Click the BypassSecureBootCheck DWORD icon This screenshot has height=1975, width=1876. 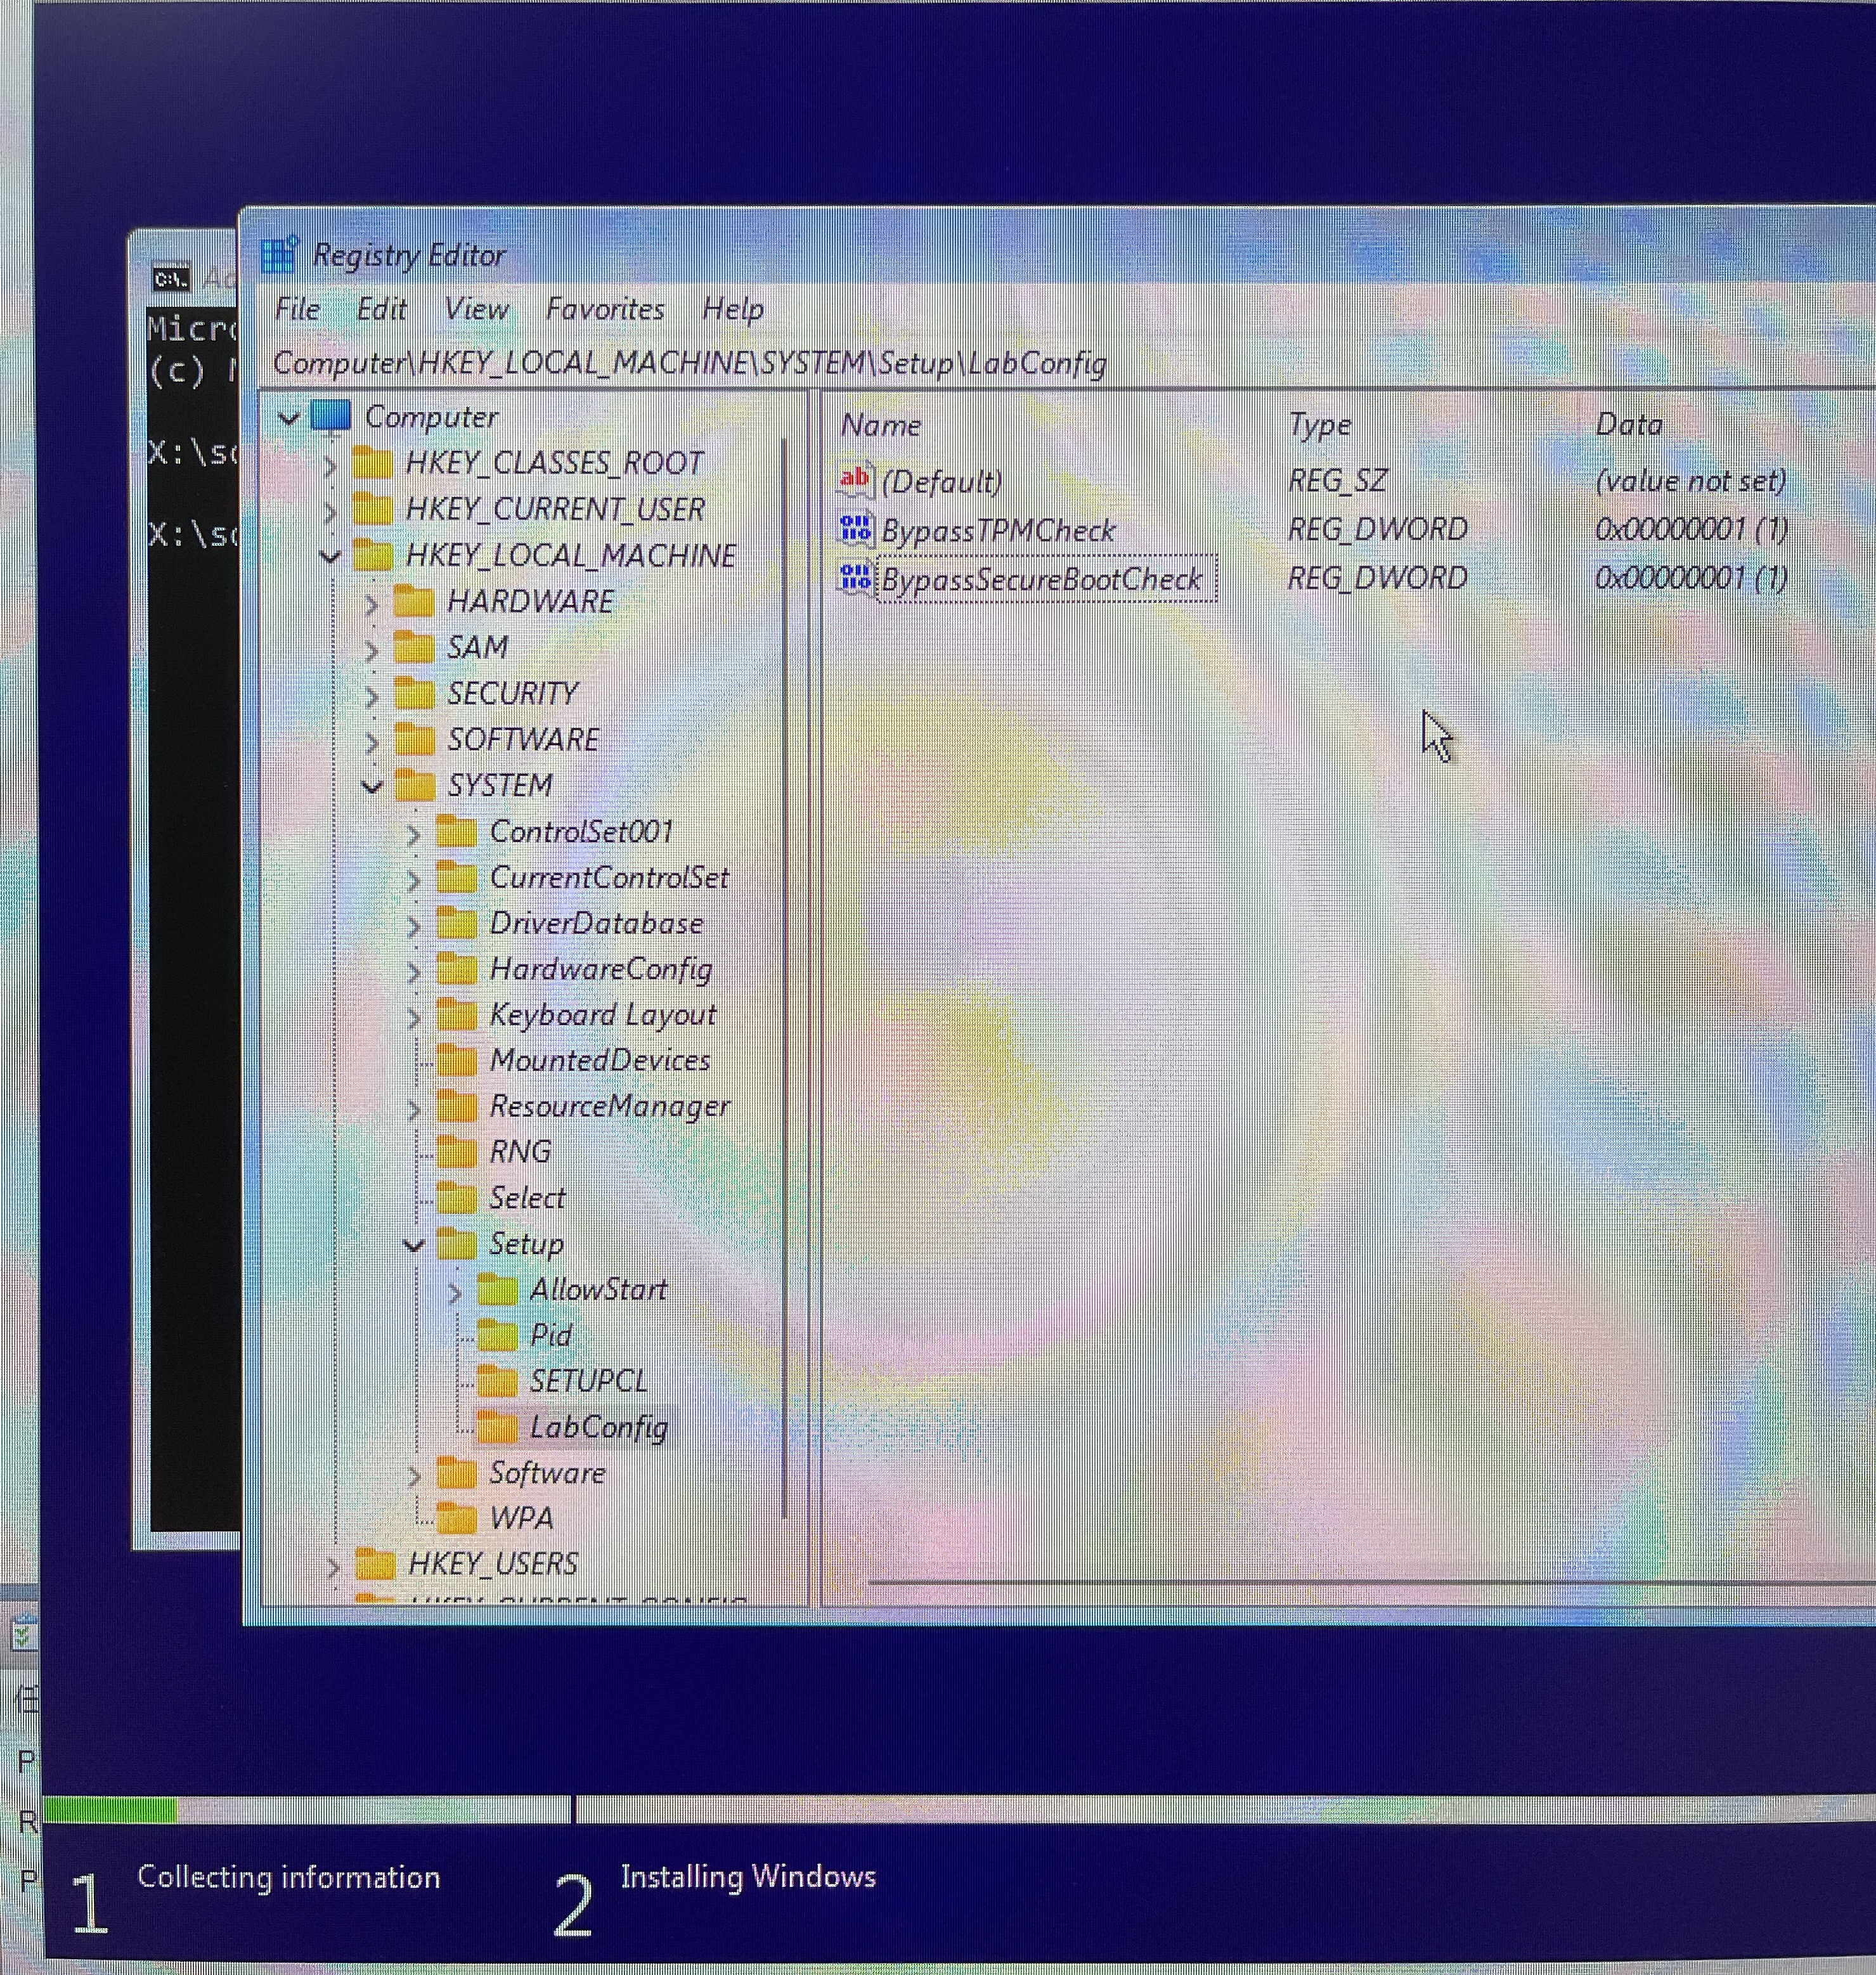click(x=855, y=578)
